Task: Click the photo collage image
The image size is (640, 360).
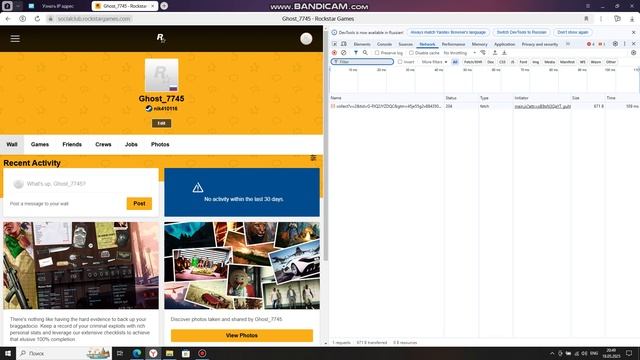Action: 242,265
